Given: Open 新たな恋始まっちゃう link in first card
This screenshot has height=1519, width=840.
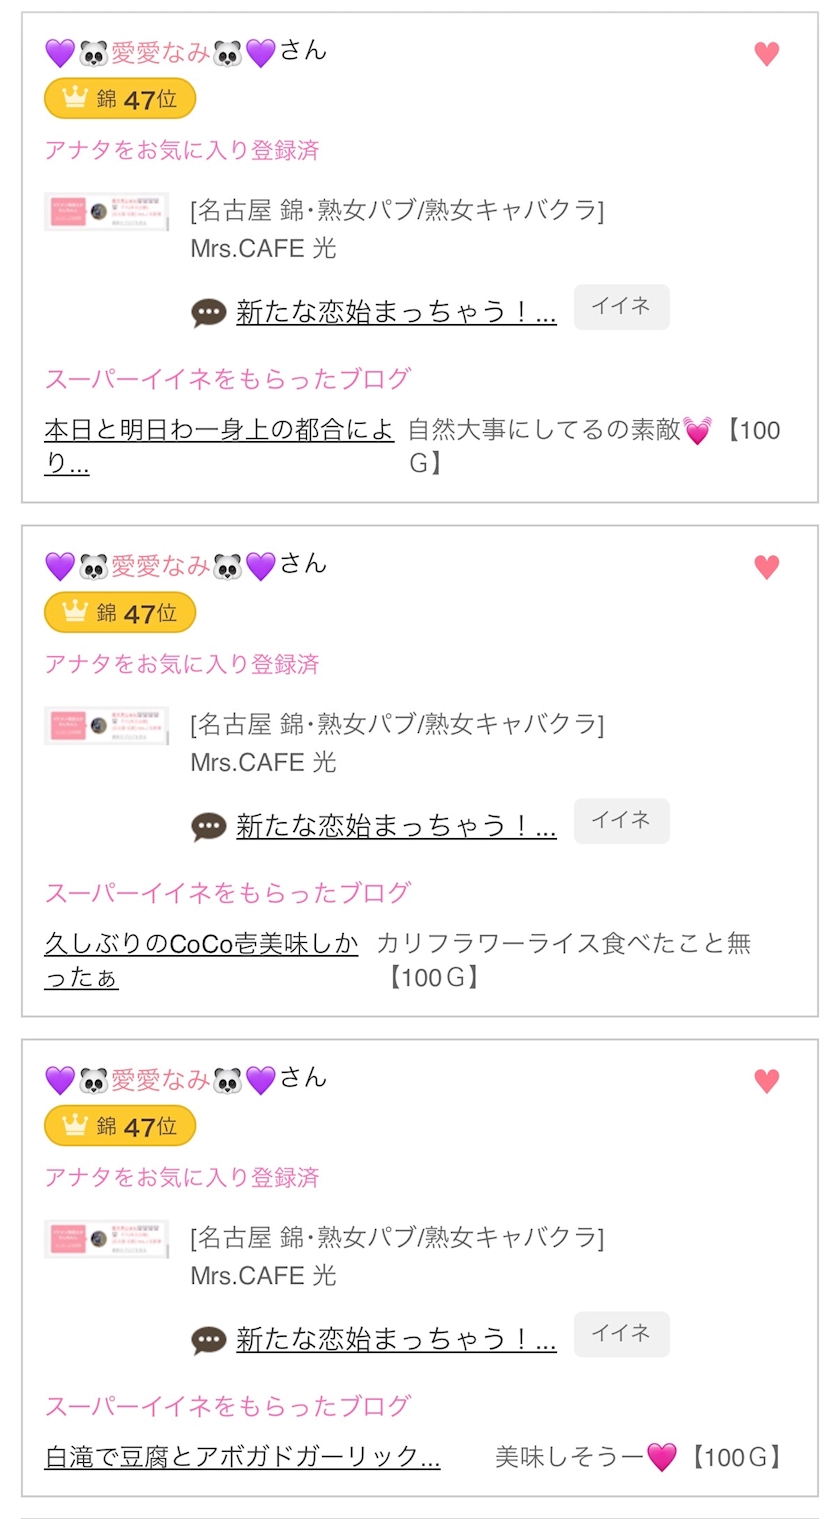Looking at the screenshot, I should pyautogui.click(x=396, y=313).
